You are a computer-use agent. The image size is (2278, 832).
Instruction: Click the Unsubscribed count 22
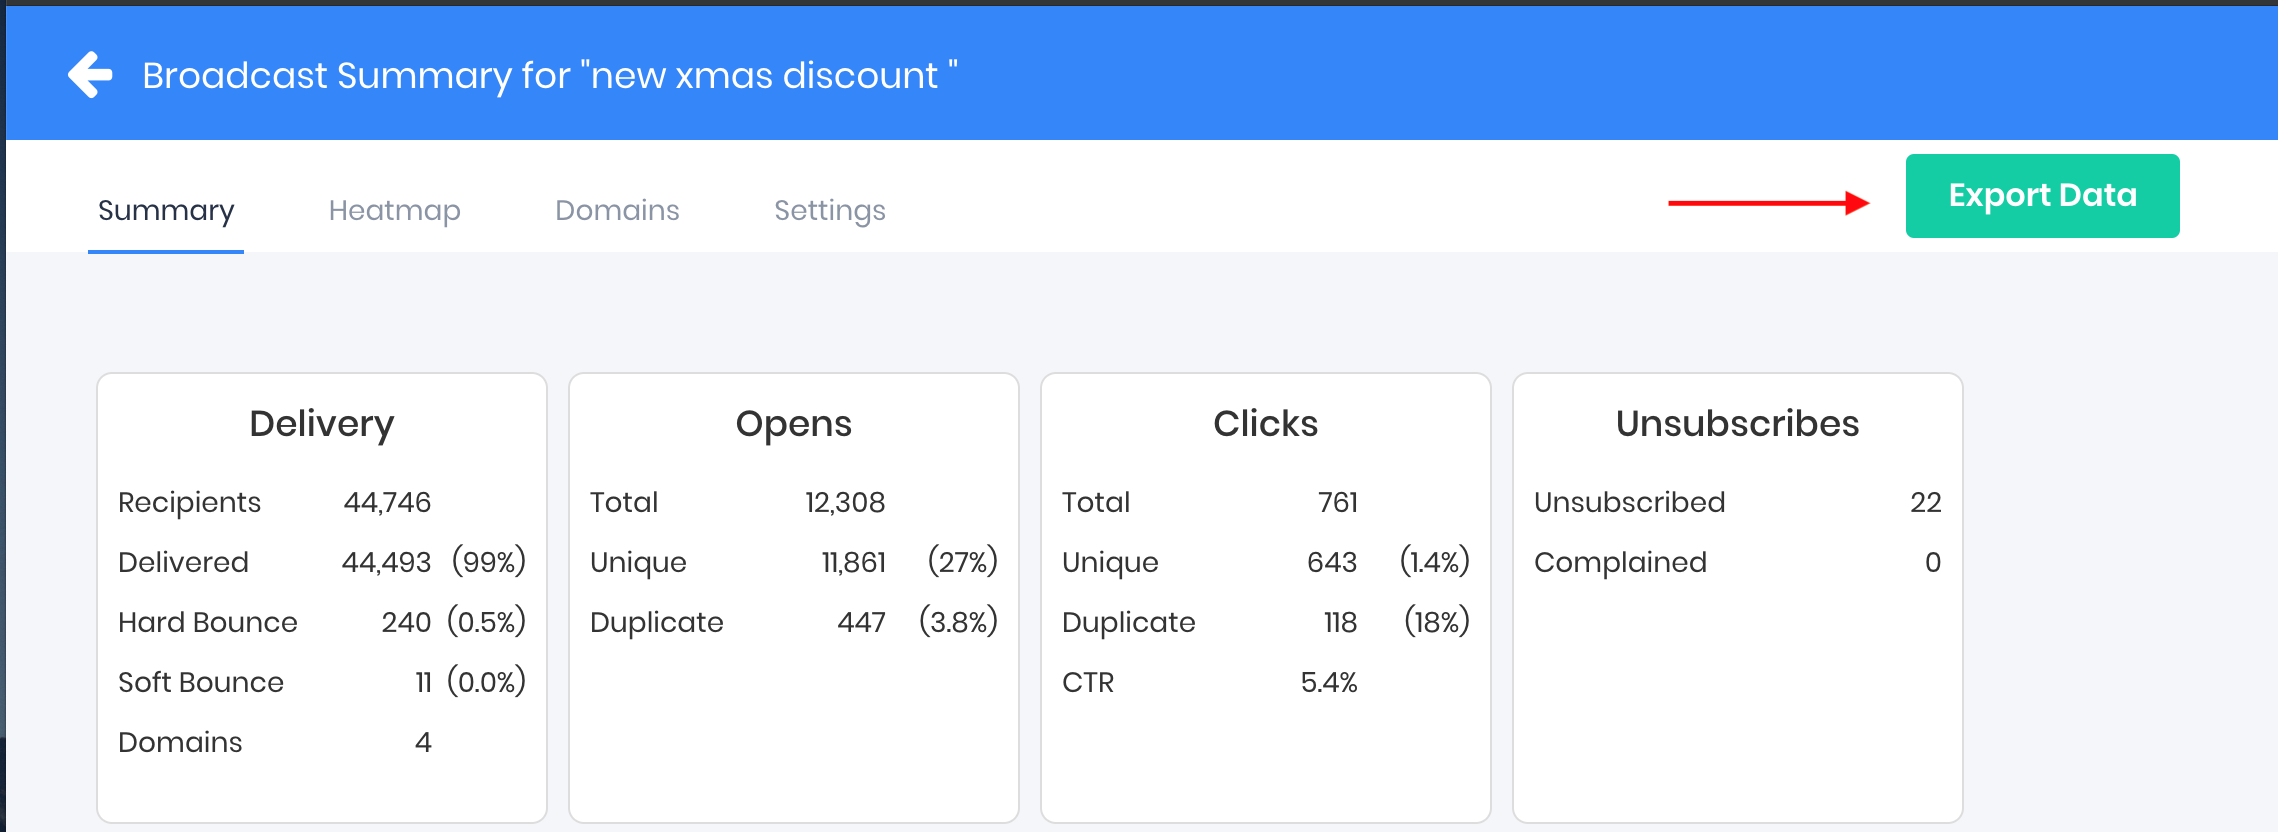(1925, 502)
